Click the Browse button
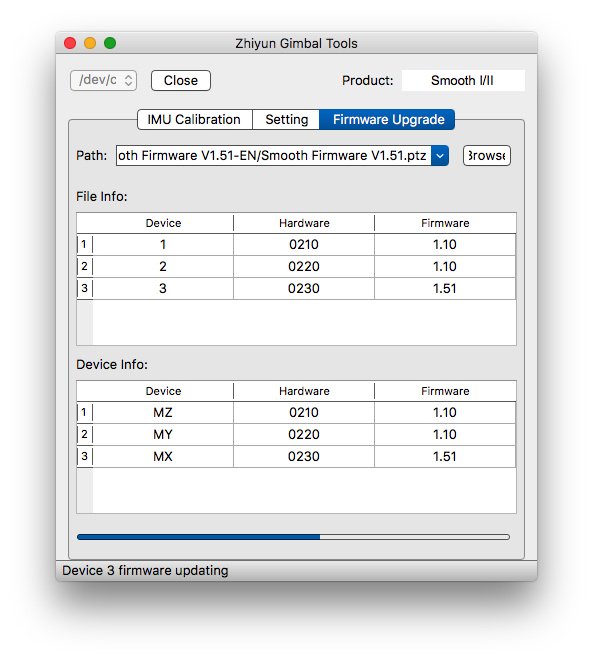Viewport: 593px width, 661px height. click(487, 156)
